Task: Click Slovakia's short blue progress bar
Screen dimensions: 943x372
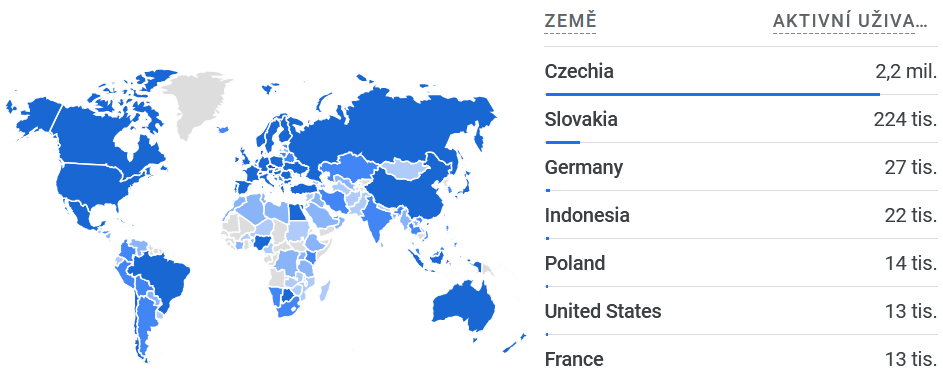Action: coord(563,142)
